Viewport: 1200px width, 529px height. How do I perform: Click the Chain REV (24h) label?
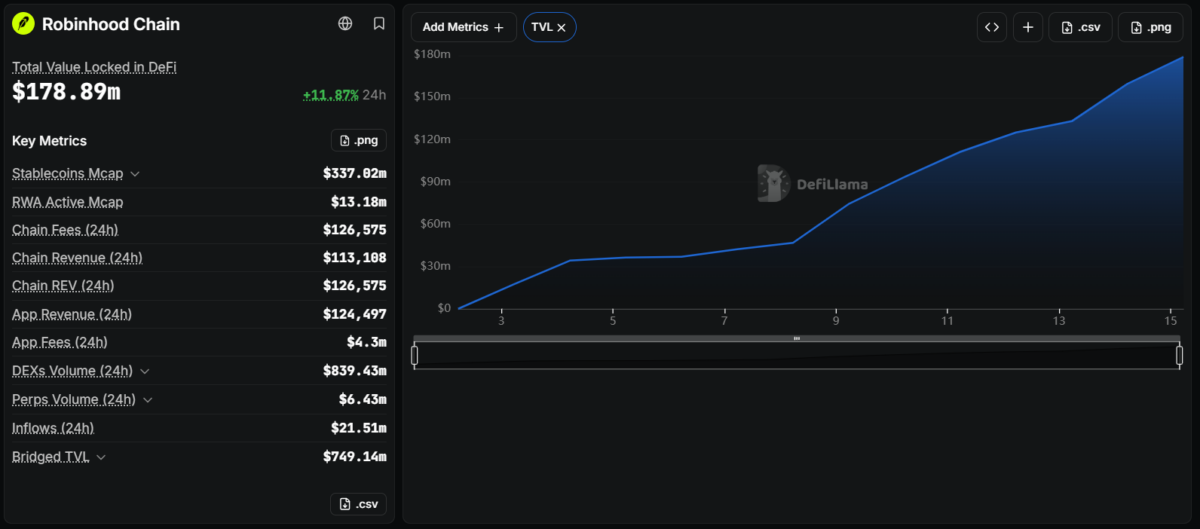coord(63,286)
